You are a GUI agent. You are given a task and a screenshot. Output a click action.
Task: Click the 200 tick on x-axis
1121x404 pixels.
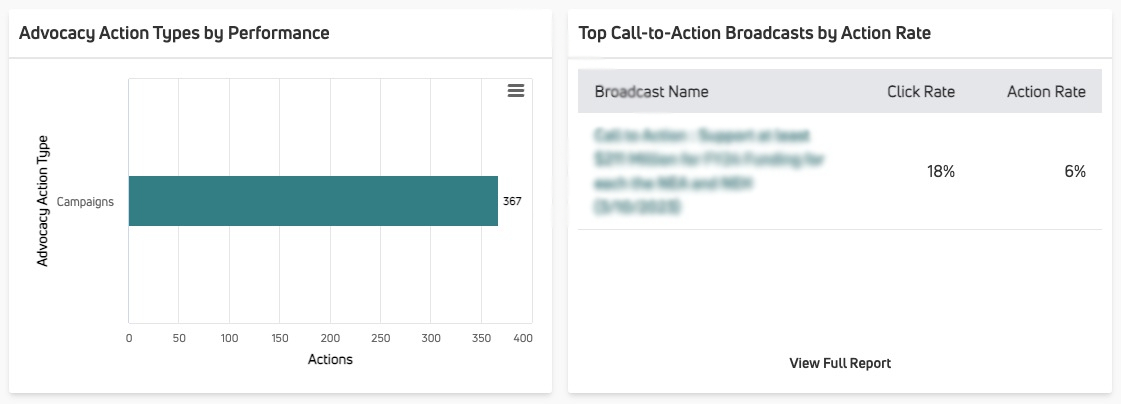pyautogui.click(x=330, y=338)
